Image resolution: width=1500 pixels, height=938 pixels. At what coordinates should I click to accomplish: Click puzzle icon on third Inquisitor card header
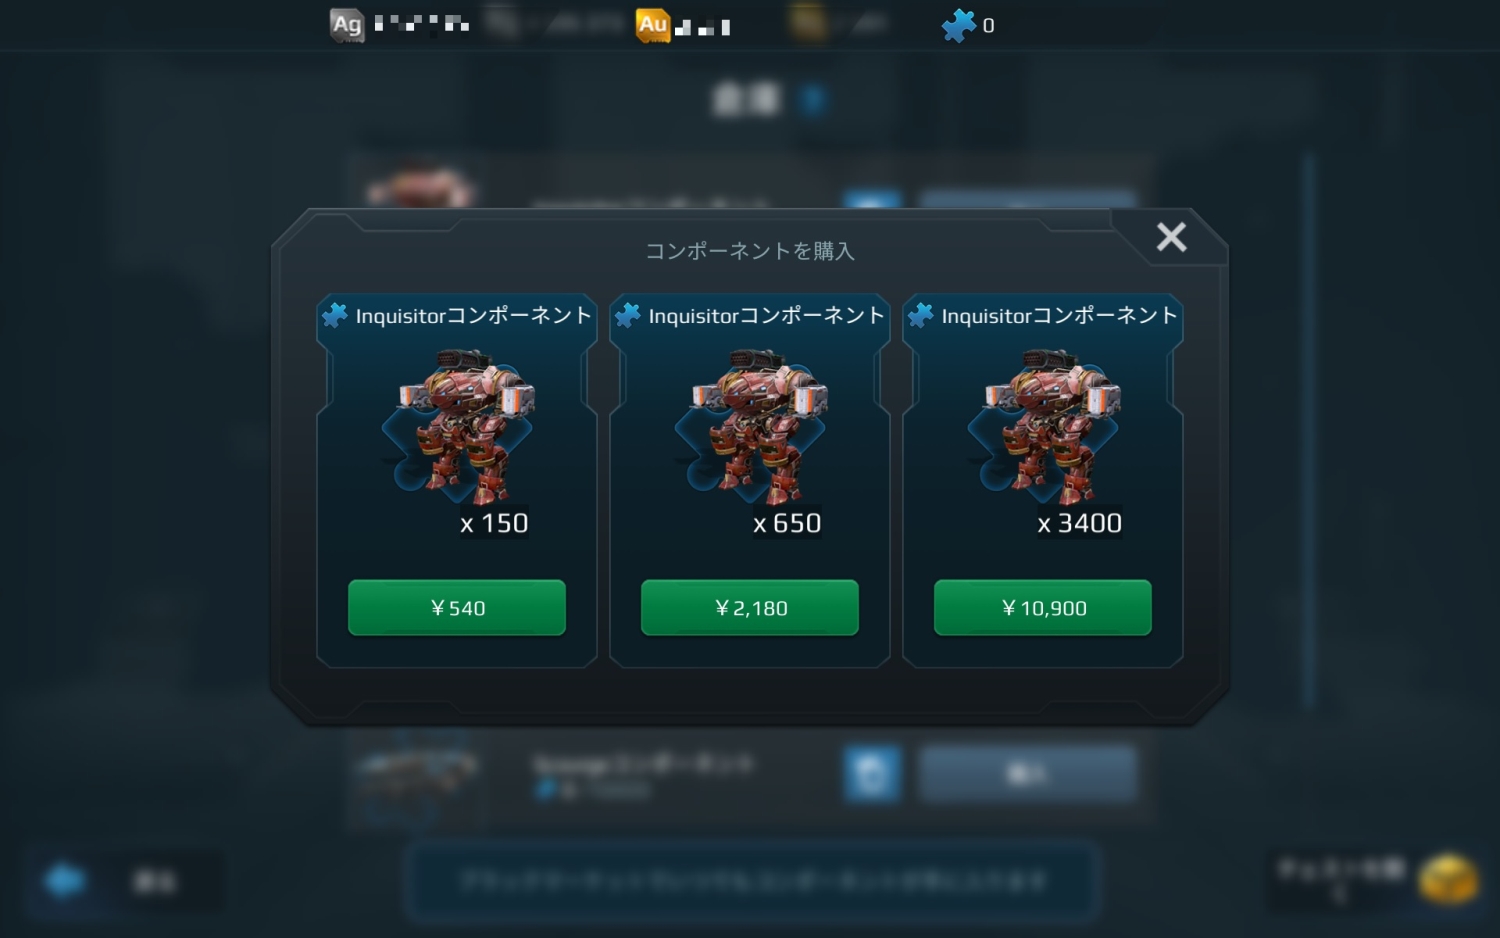coord(920,316)
